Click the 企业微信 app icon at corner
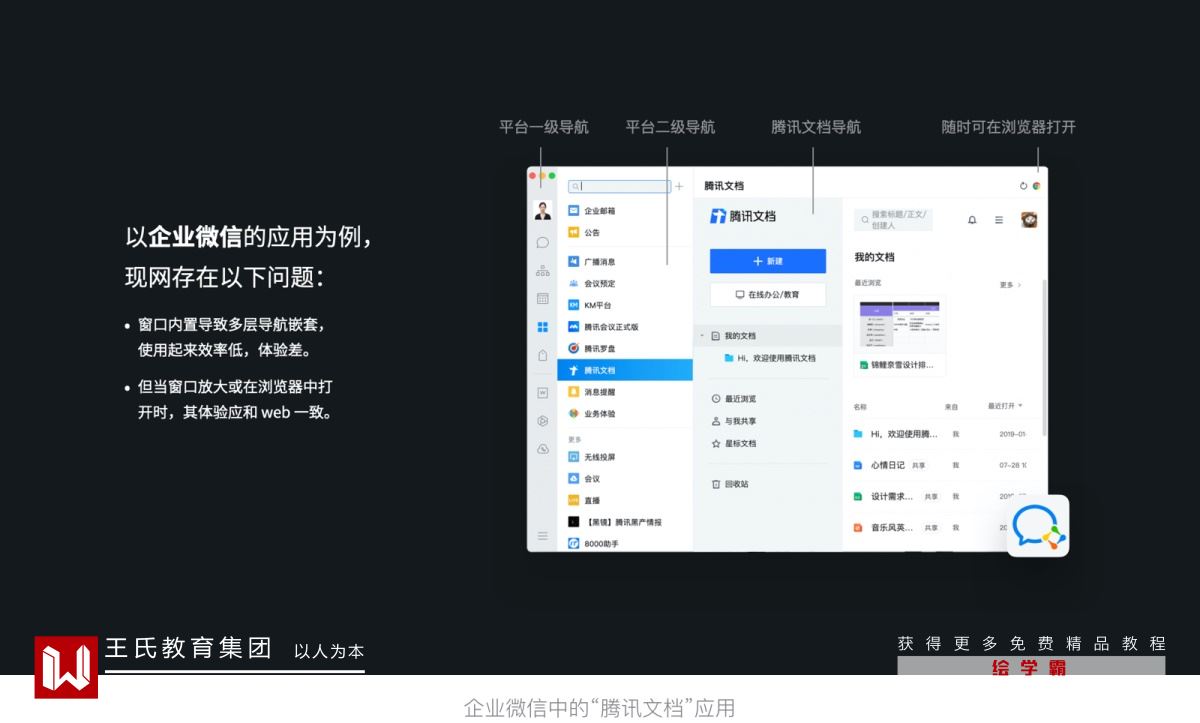This screenshot has width=1200, height=723. coord(1038,526)
